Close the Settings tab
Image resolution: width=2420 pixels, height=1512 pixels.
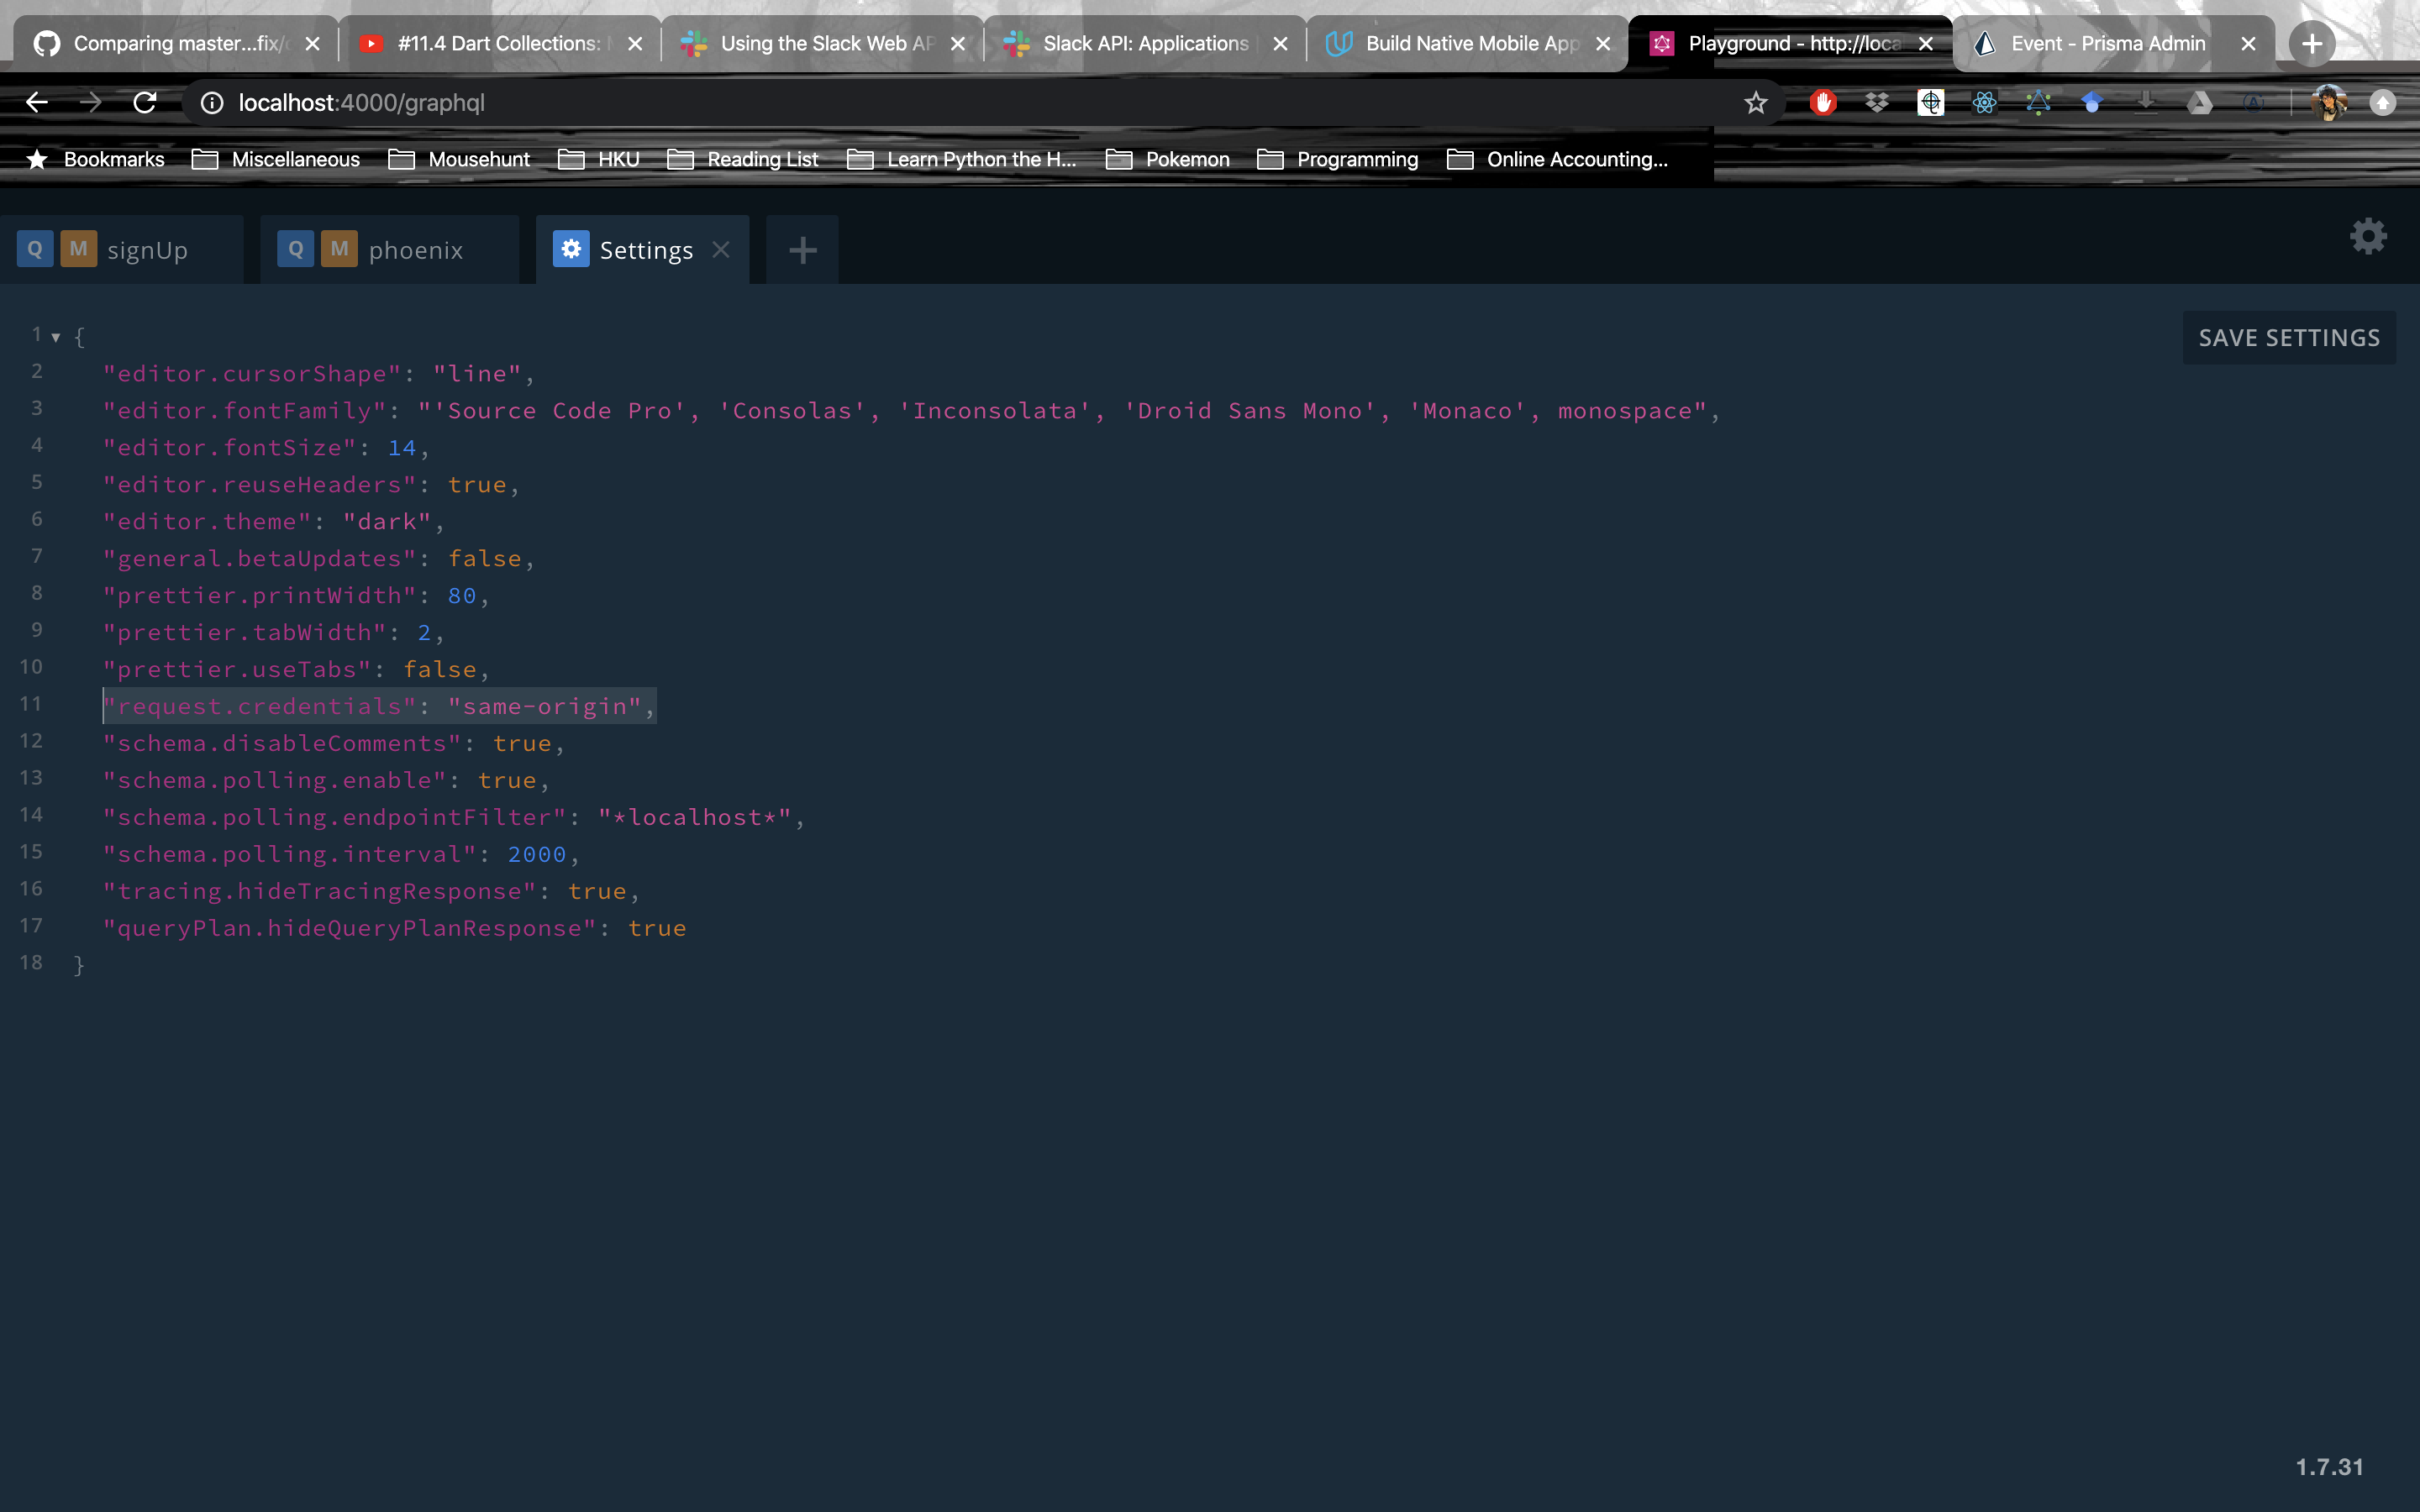[721, 249]
